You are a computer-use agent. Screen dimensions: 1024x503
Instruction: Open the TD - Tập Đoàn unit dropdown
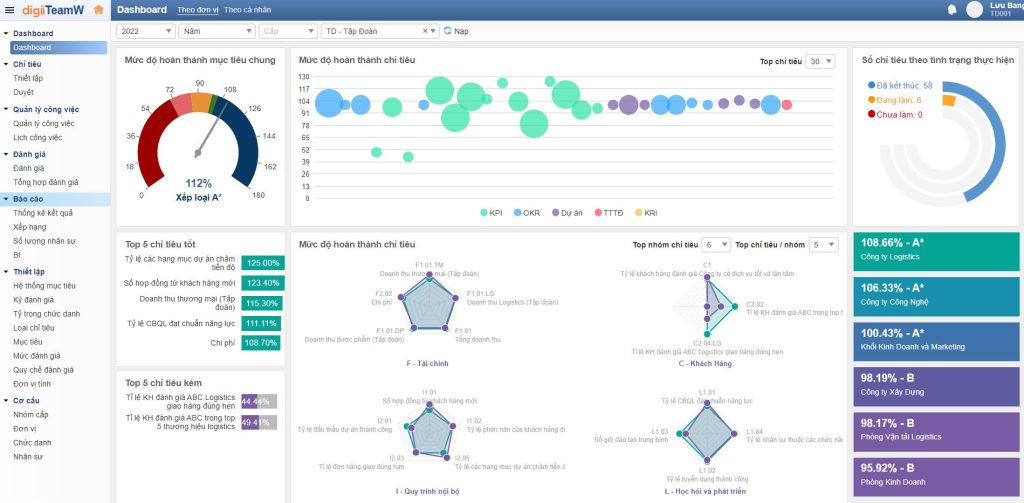point(380,31)
